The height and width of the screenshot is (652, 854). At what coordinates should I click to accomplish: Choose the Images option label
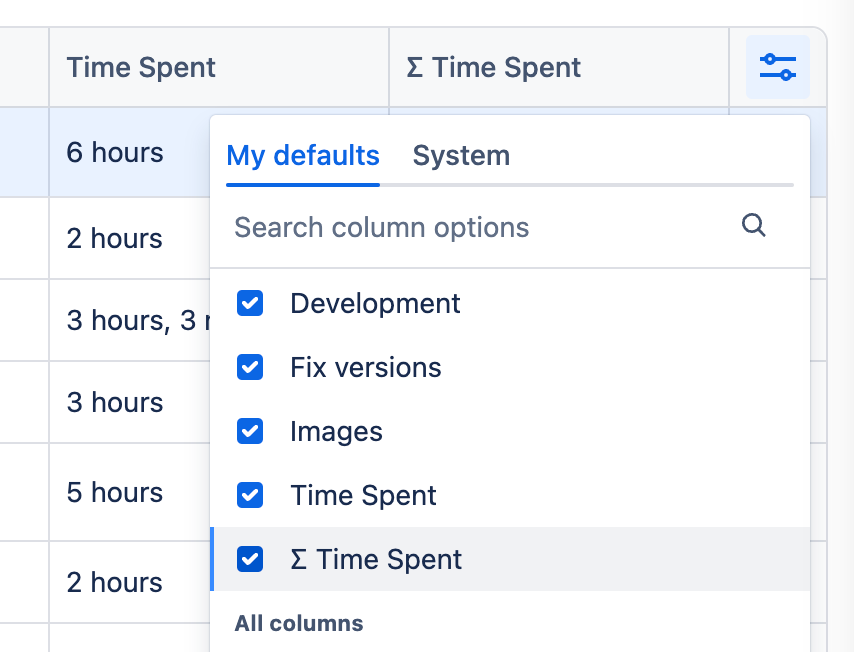coord(336,431)
